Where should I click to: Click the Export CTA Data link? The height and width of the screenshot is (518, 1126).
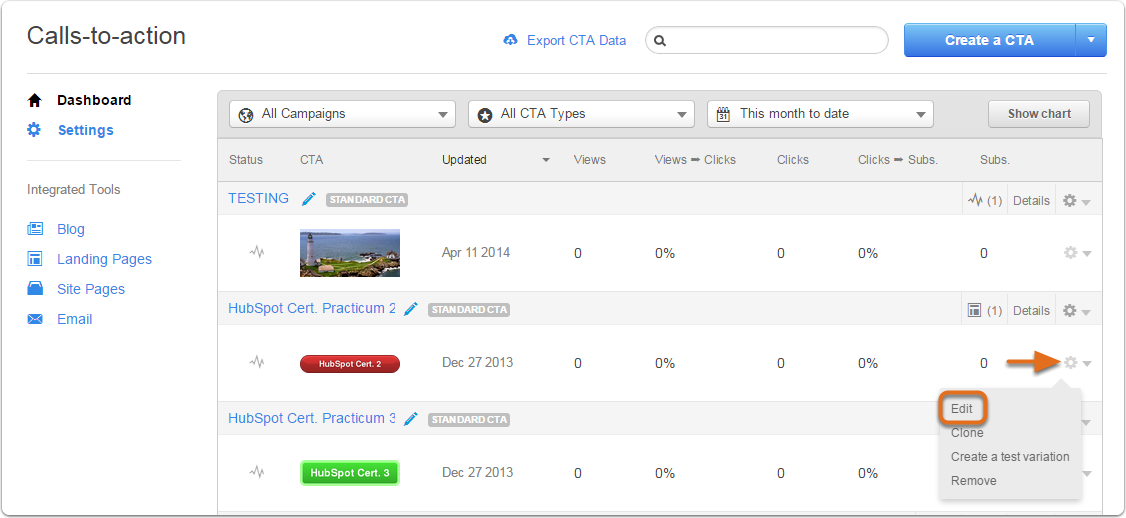point(577,40)
